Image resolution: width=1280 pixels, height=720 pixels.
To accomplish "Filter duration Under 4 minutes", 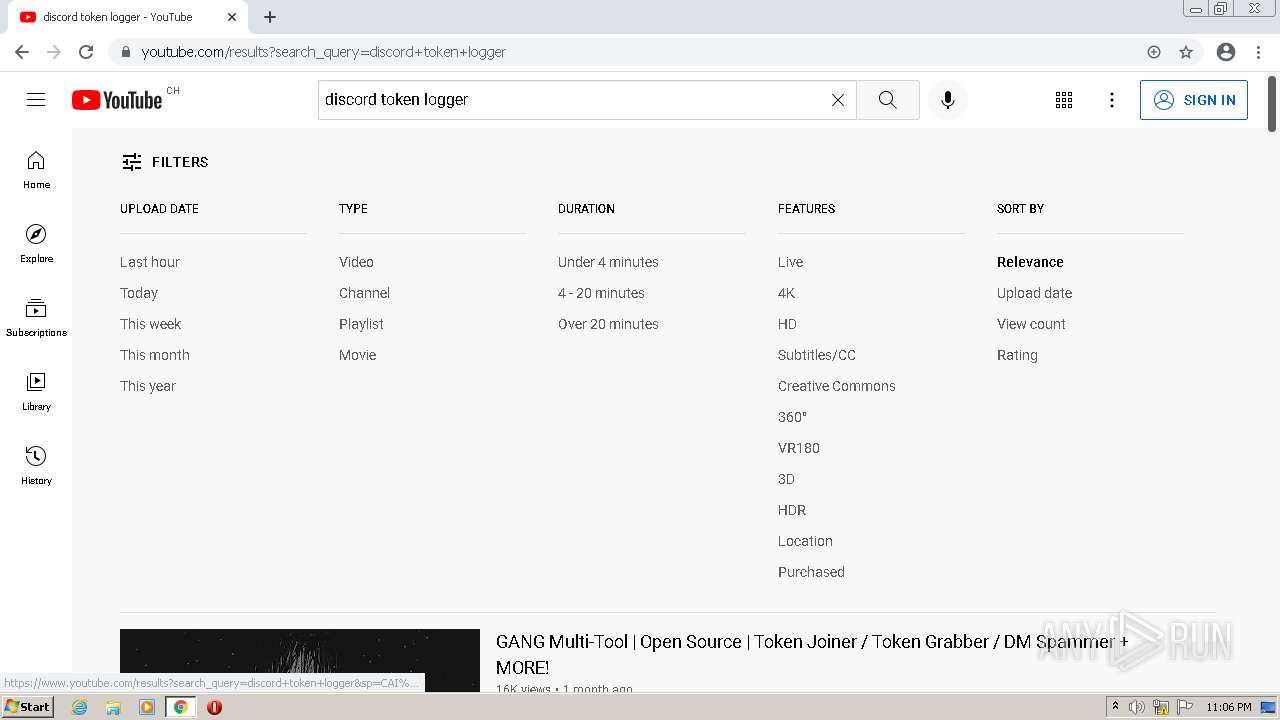I will coord(608,262).
